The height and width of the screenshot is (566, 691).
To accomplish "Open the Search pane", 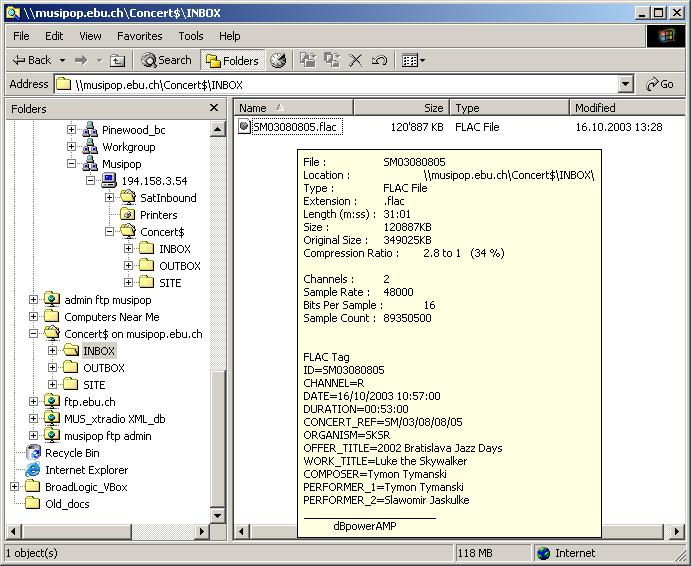I will pyautogui.click(x=166, y=60).
